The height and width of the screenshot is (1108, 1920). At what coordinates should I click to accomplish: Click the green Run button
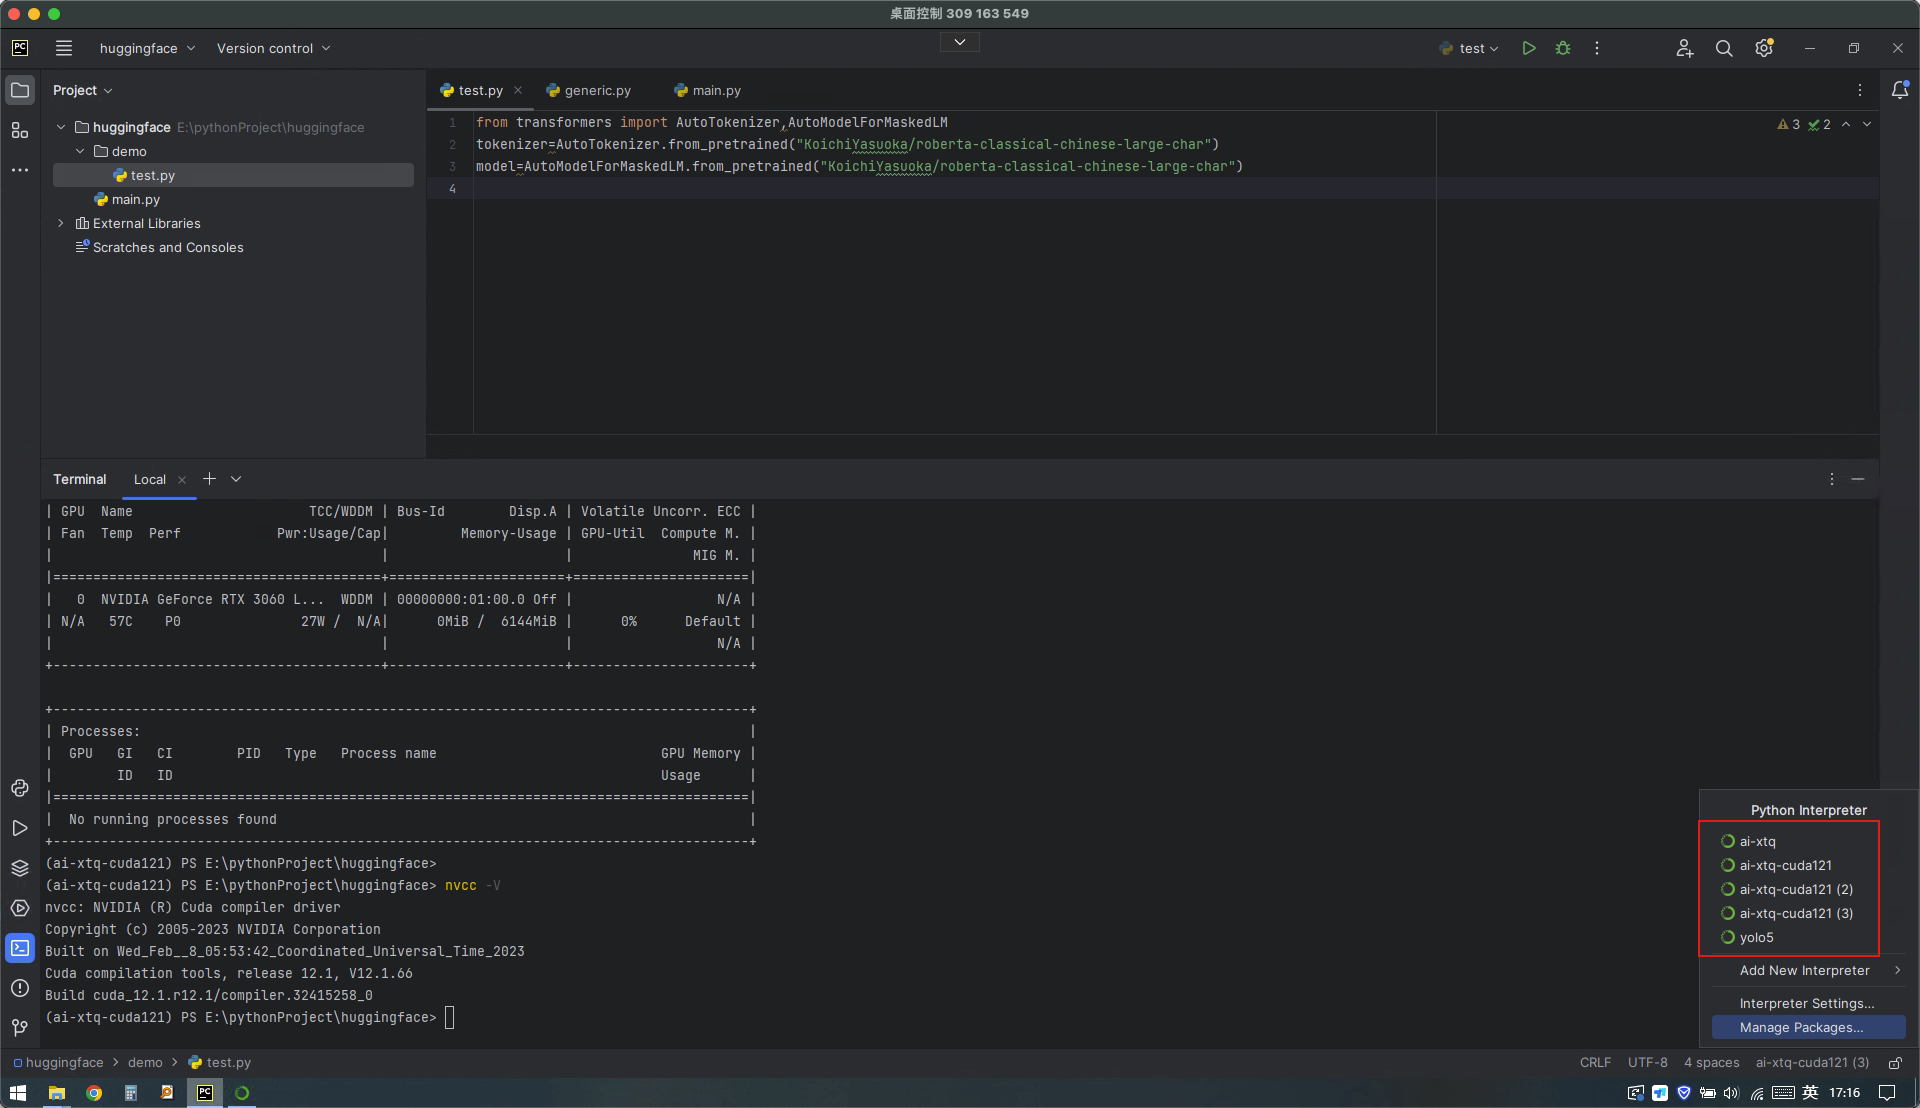coord(1528,48)
